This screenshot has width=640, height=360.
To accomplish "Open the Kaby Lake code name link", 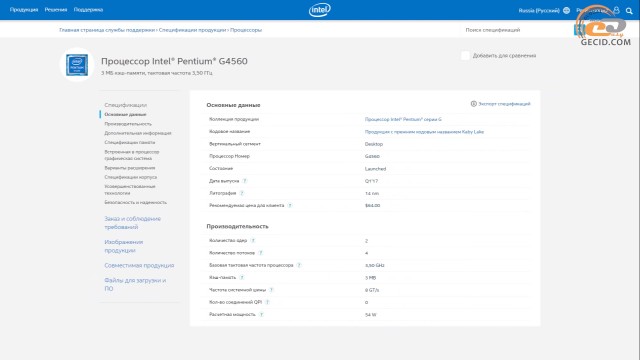I will coord(424,132).
